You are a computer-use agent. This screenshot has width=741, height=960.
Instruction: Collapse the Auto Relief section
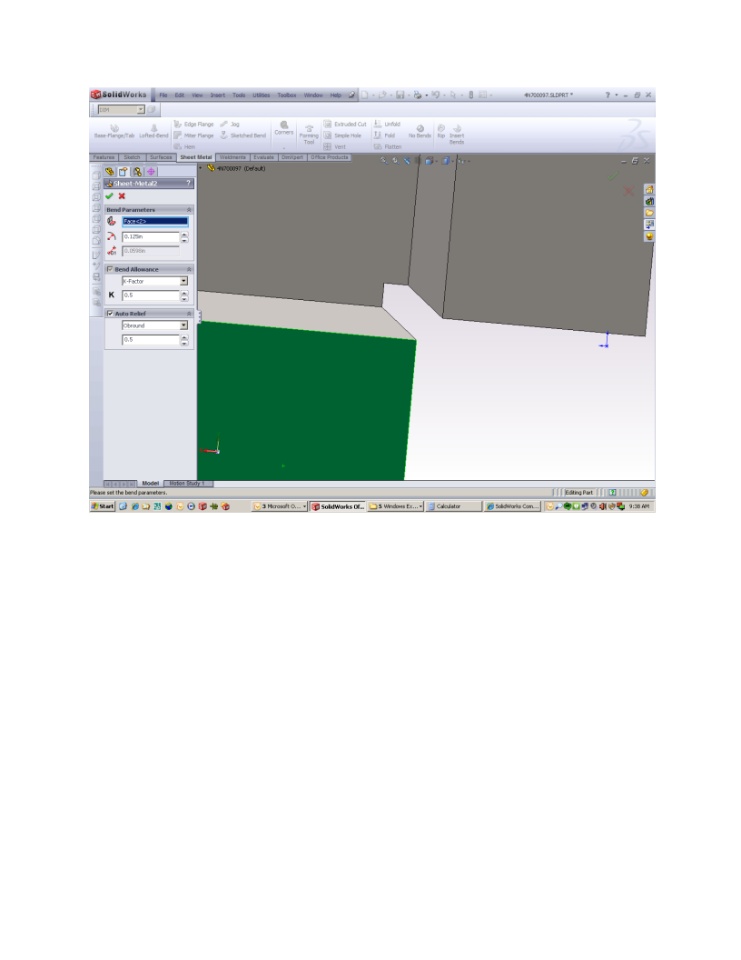click(189, 313)
